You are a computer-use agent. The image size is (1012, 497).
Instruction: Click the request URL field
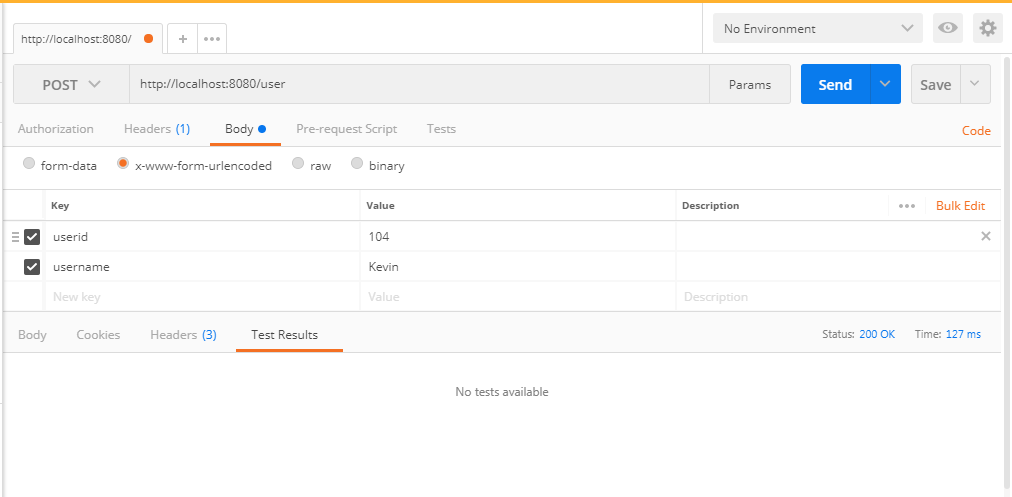[x=420, y=85]
